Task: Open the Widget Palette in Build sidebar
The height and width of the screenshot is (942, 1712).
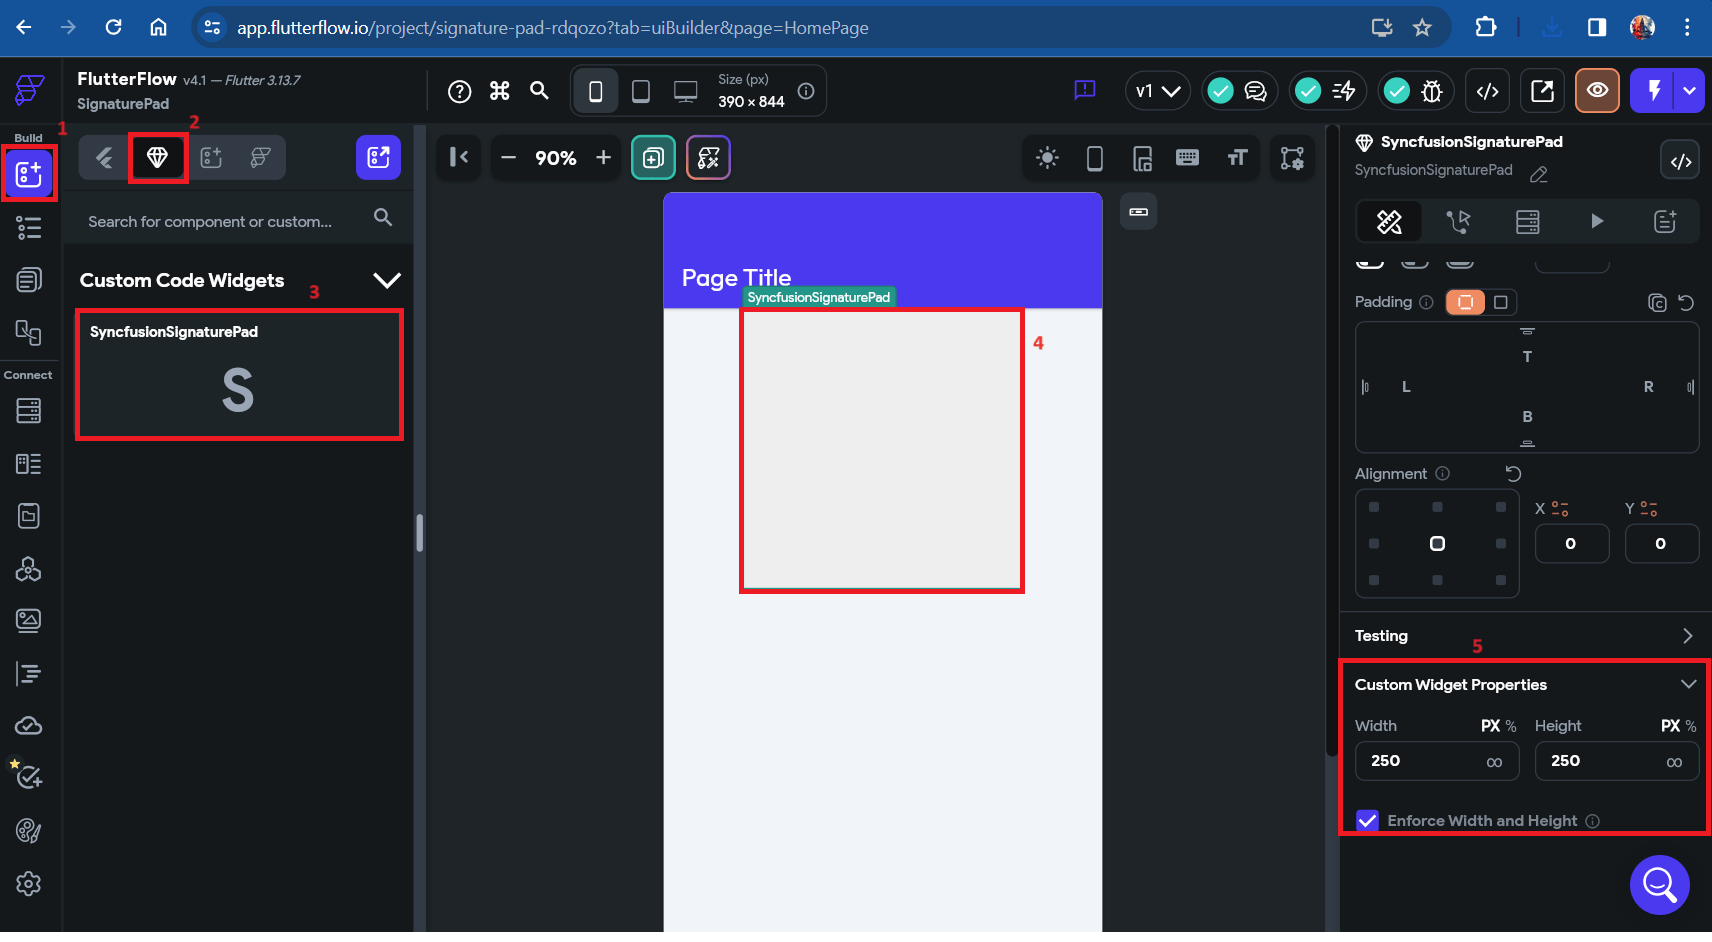Action: pos(29,174)
